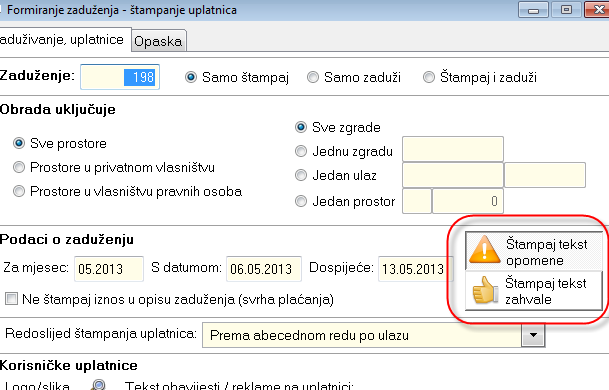The width and height of the screenshot is (609, 390).
Task: Click the Redoslijed štampanja uplatnica label
Action: (101, 334)
